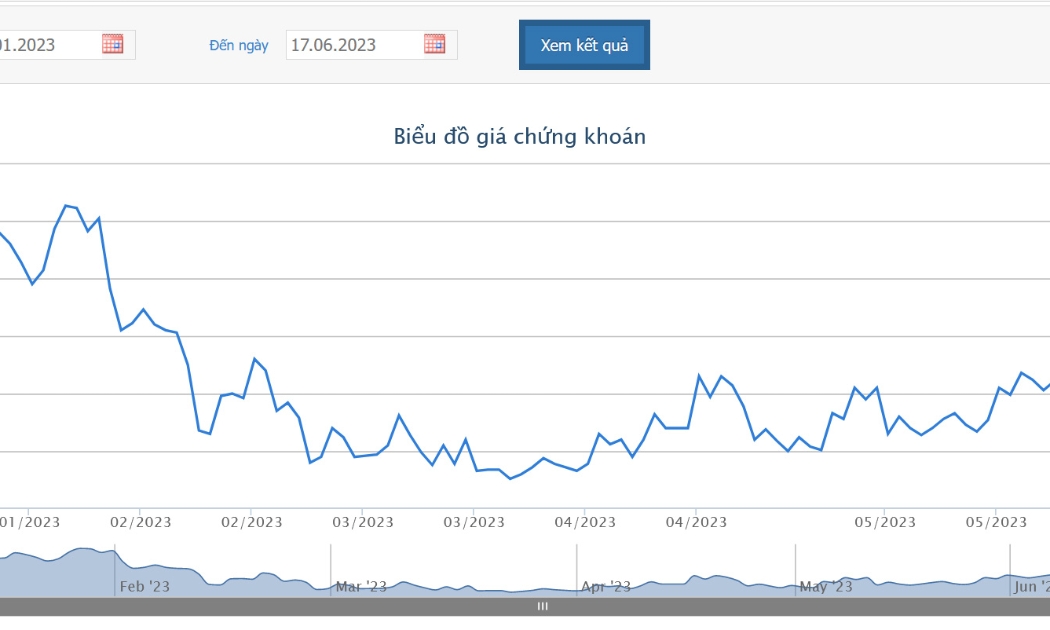Click the first 02/2023 axis label
Image resolution: width=1050 pixels, height=630 pixels.
click(141, 522)
